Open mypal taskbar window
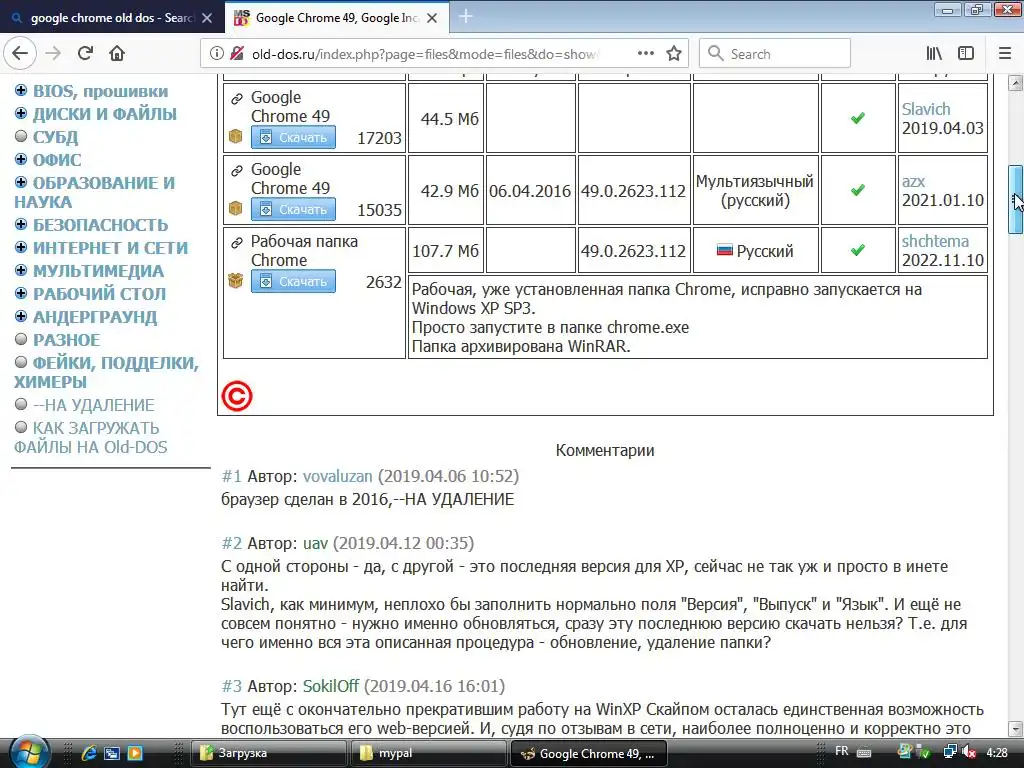Viewport: 1024px width, 768px height. (x=428, y=753)
